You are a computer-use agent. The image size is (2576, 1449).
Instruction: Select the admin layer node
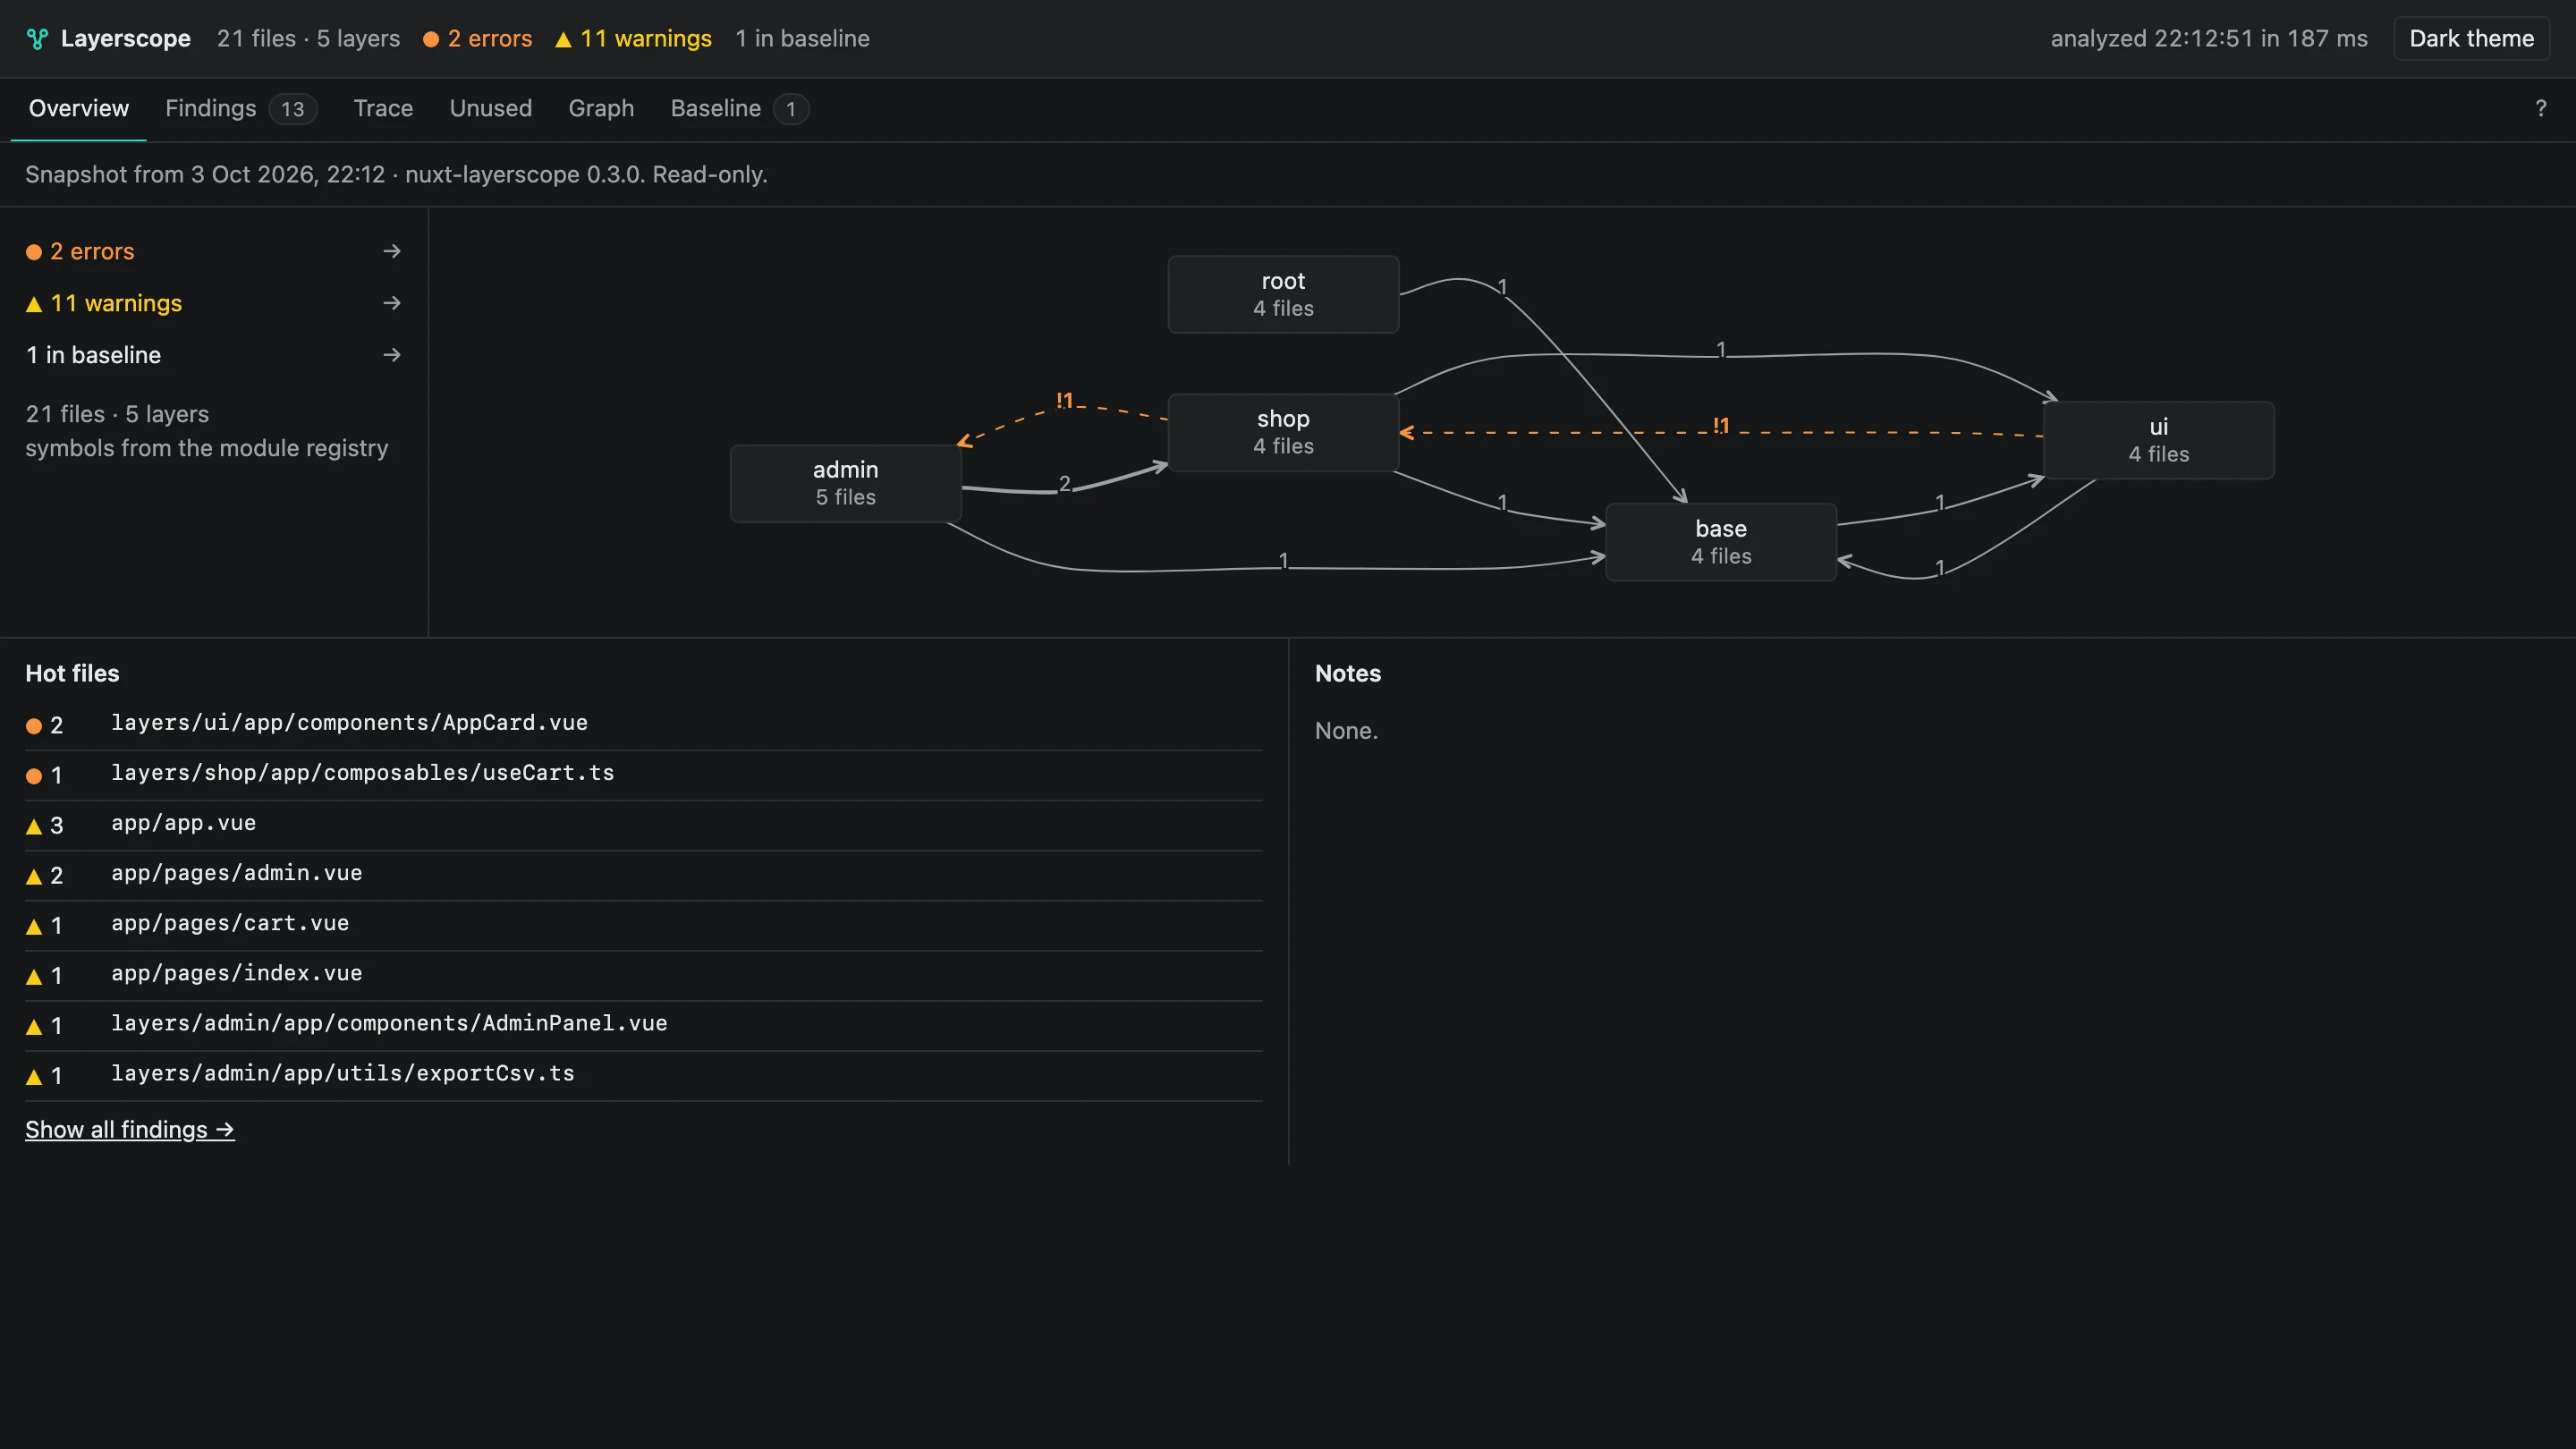click(846, 483)
